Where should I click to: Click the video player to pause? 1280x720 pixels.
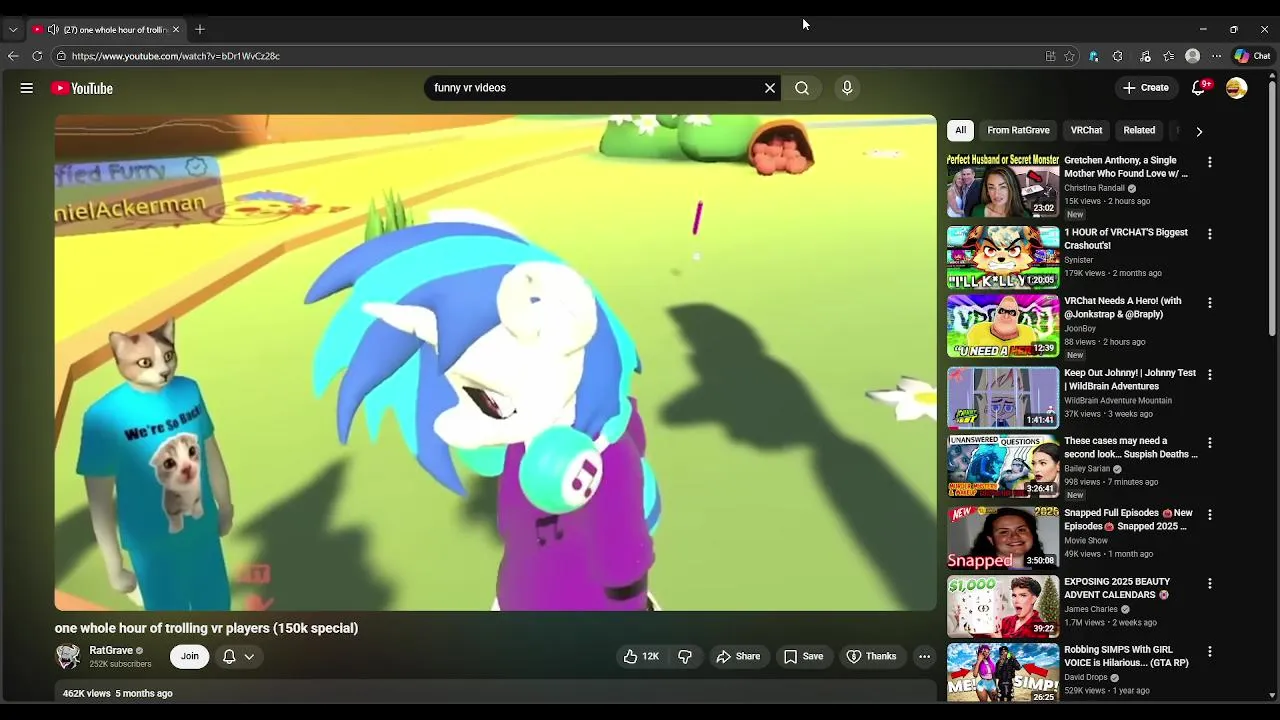(495, 362)
